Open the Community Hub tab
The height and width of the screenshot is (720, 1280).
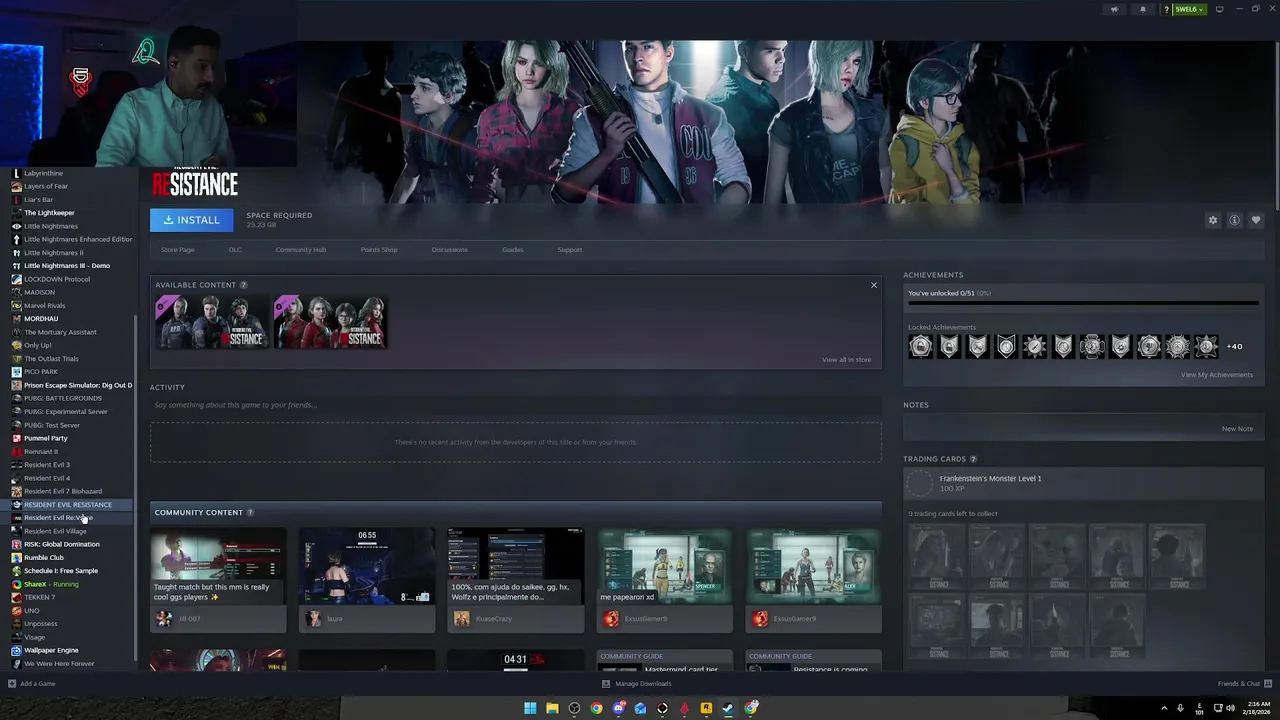coord(301,250)
